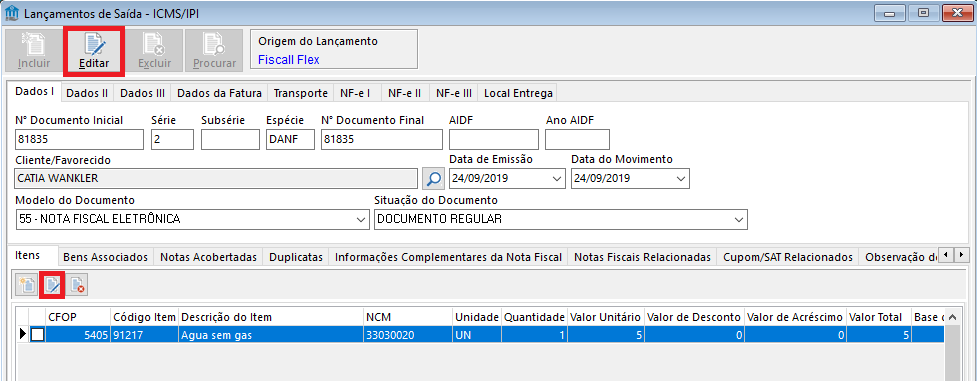Select the Duplicatas tab
This screenshot has height=381, width=977.
296,257
